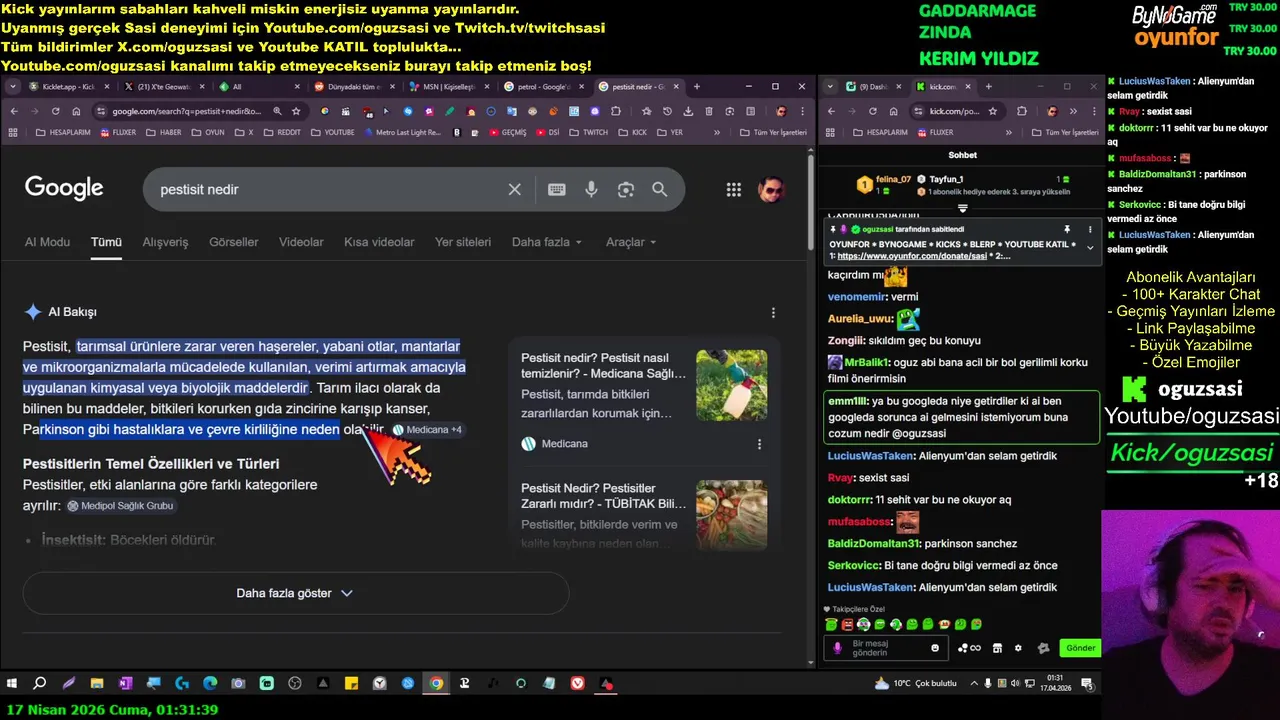Switch to the Videolar results tab

coord(301,242)
